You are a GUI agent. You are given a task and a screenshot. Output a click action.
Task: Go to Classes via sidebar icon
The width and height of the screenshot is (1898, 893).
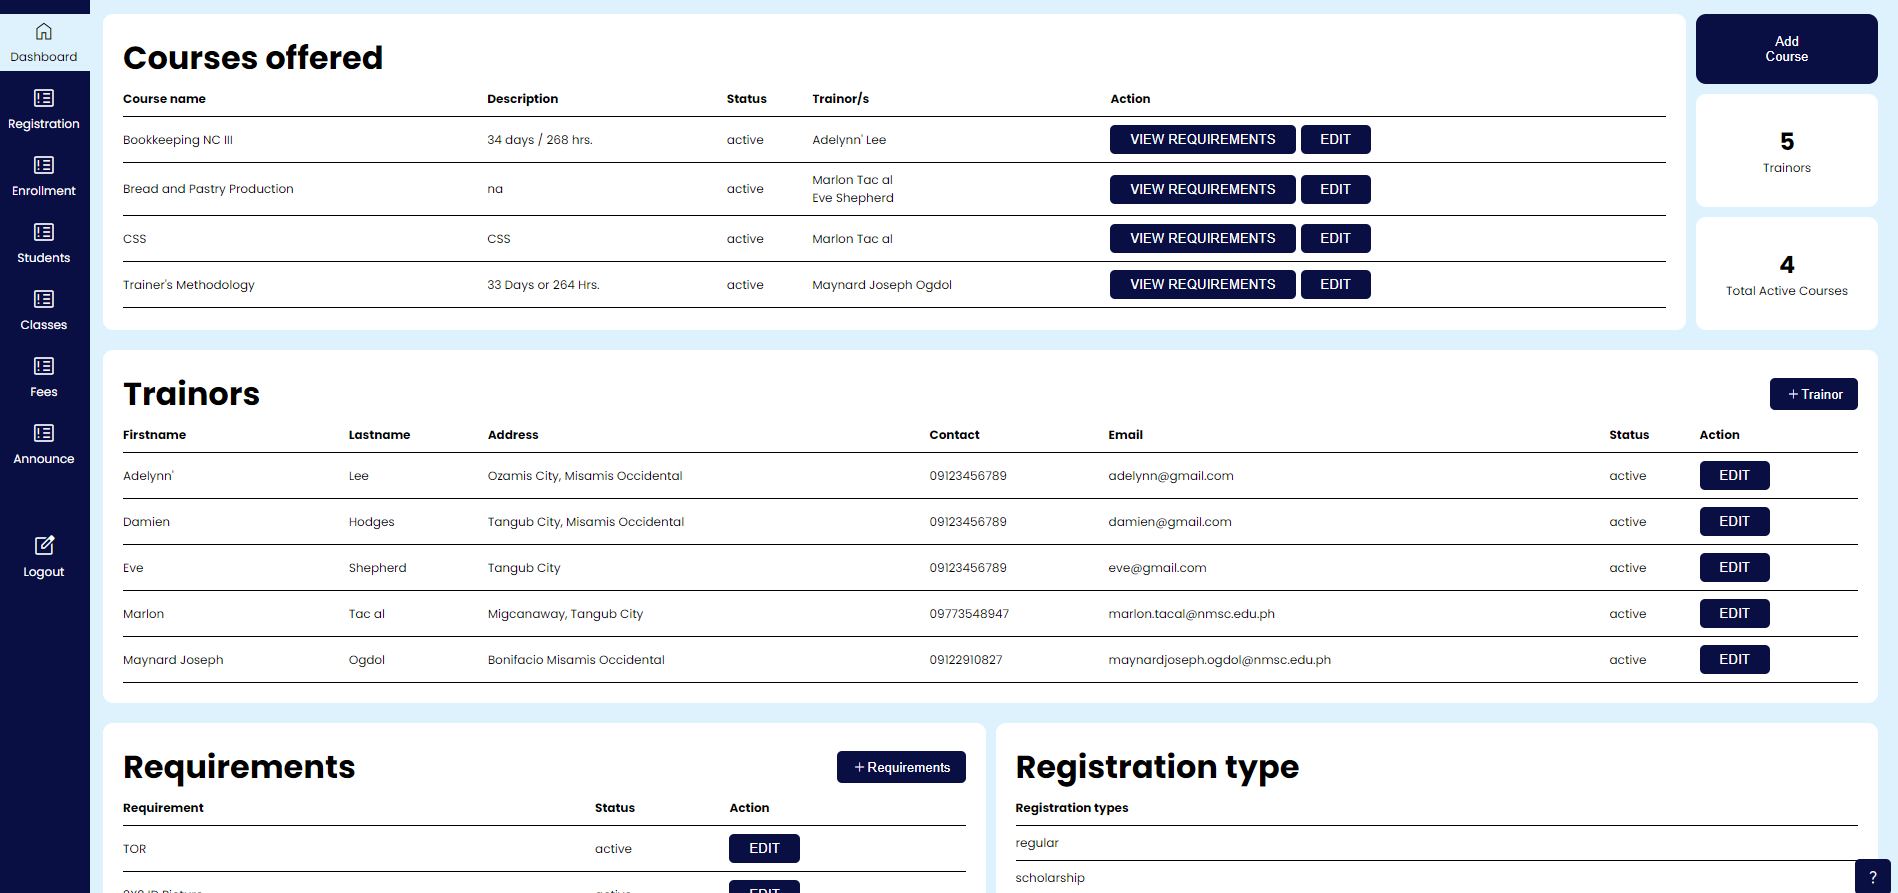coord(44,299)
